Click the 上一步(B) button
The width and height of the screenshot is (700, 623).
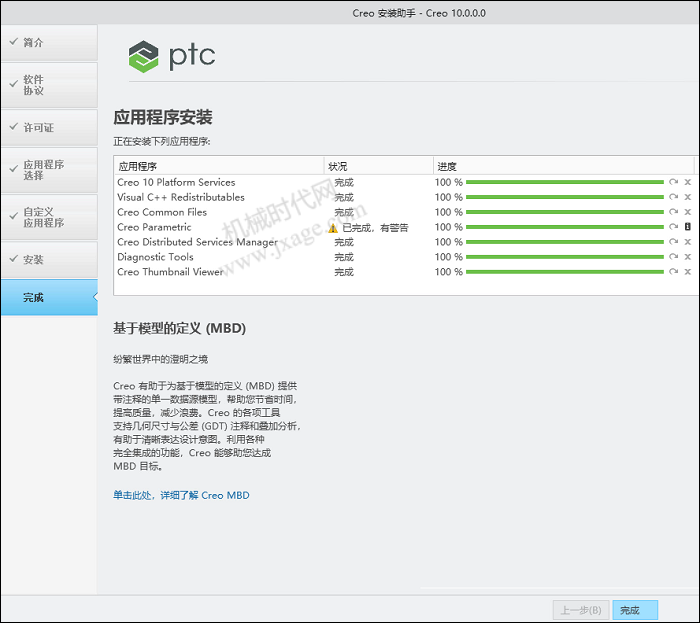pyautogui.click(x=581, y=610)
